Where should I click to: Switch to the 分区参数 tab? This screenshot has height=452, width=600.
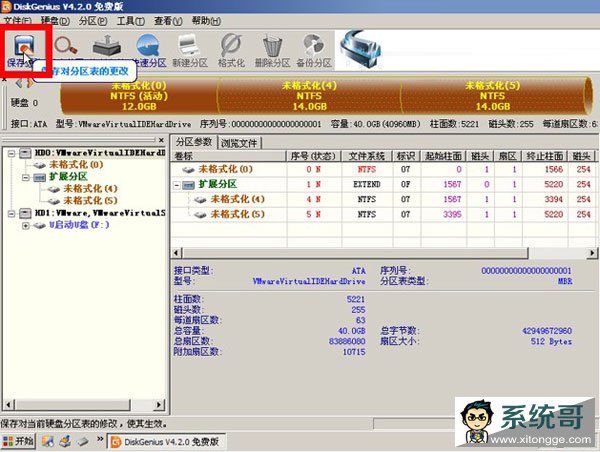[x=194, y=142]
